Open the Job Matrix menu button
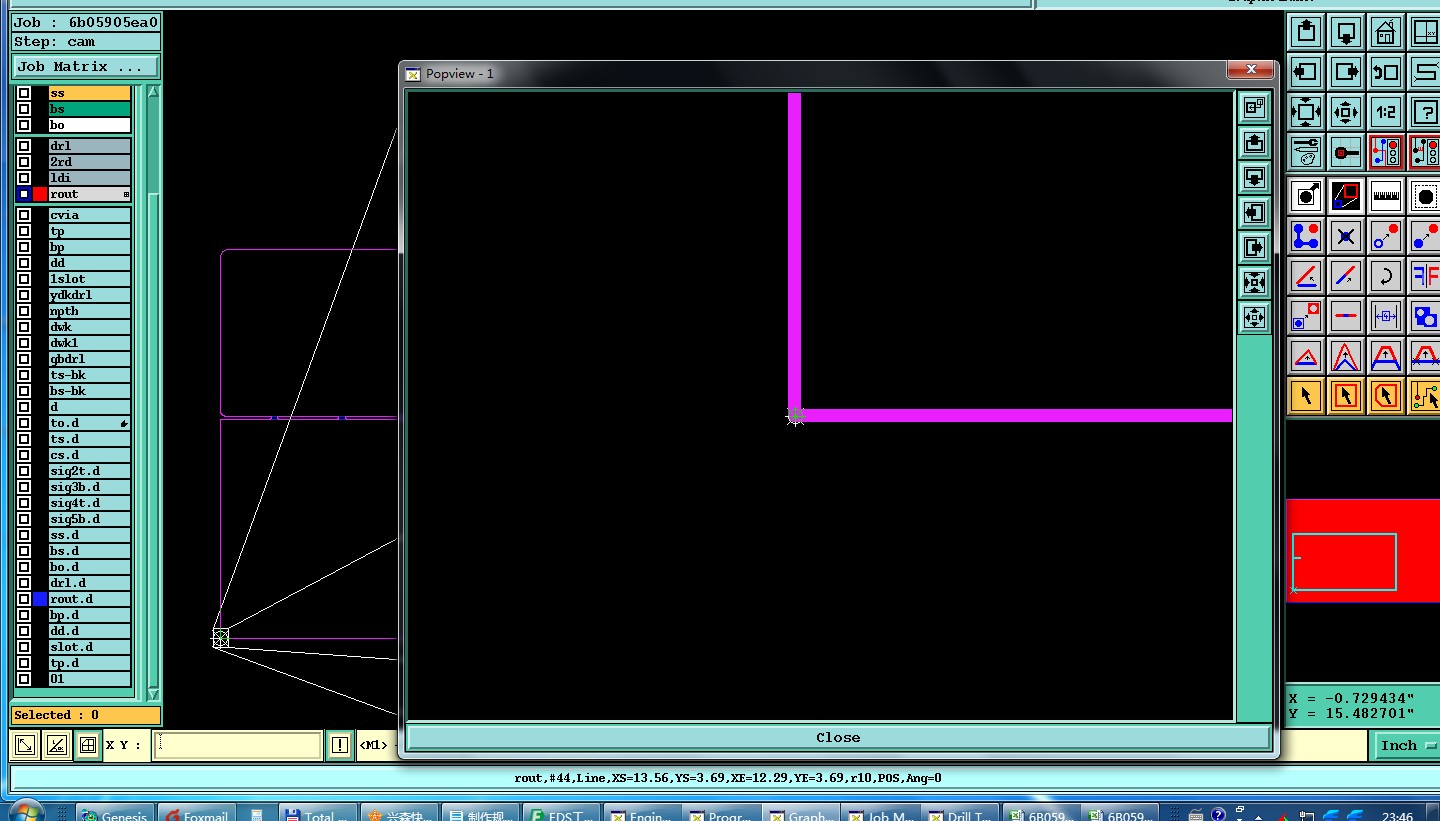Screen dimensions: 1440x821 (x=85, y=66)
